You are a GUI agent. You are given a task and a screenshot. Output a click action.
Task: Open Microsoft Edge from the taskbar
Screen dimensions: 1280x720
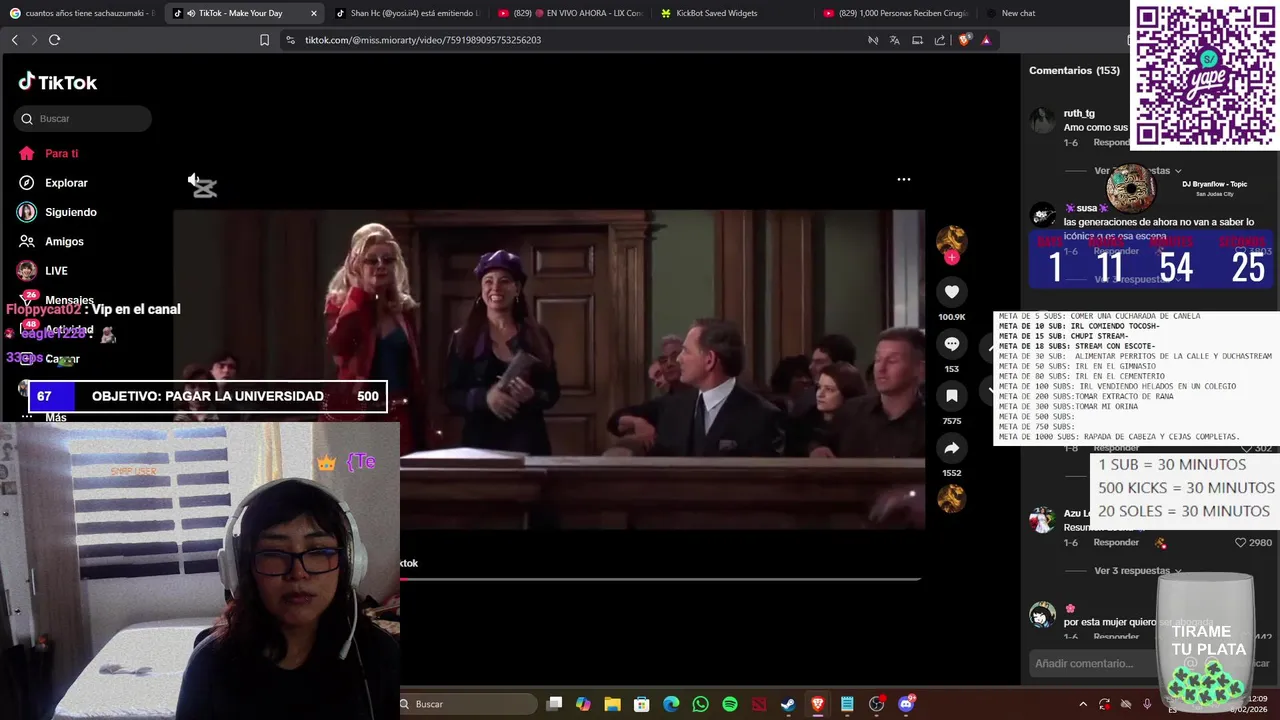(x=671, y=704)
